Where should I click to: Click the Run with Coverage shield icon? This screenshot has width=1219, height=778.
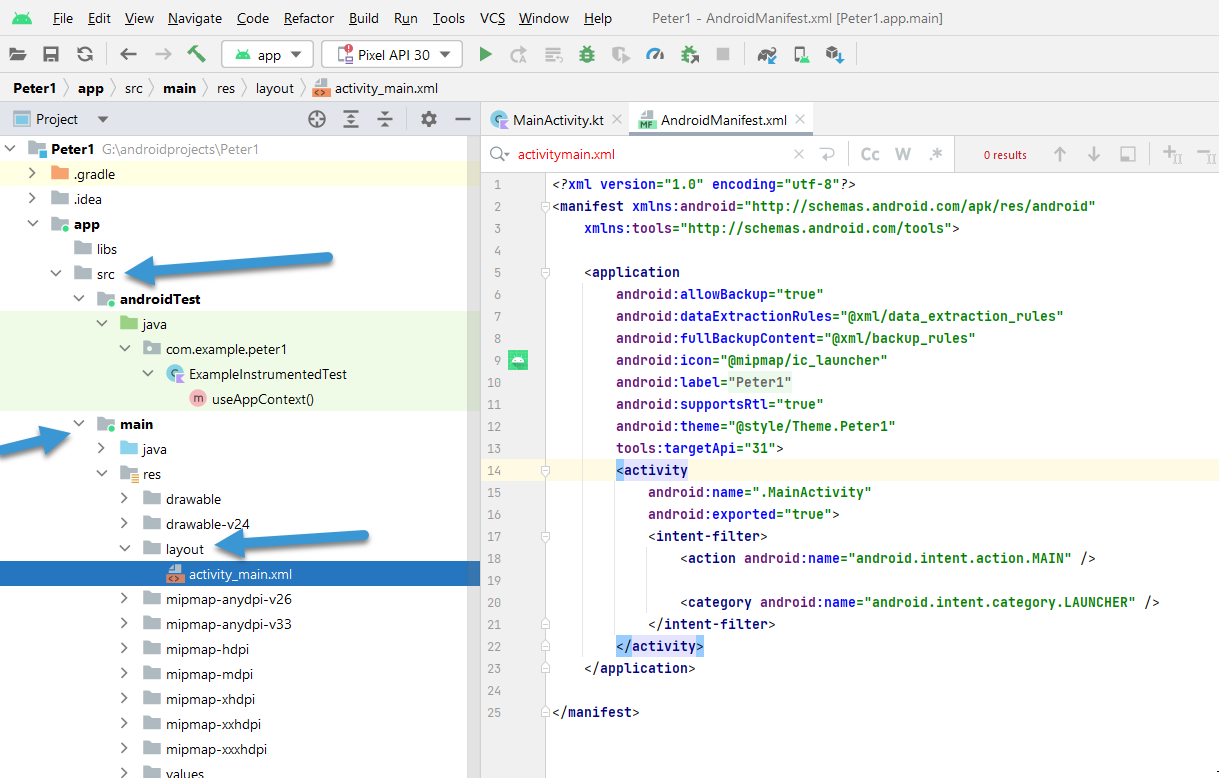click(x=621, y=55)
